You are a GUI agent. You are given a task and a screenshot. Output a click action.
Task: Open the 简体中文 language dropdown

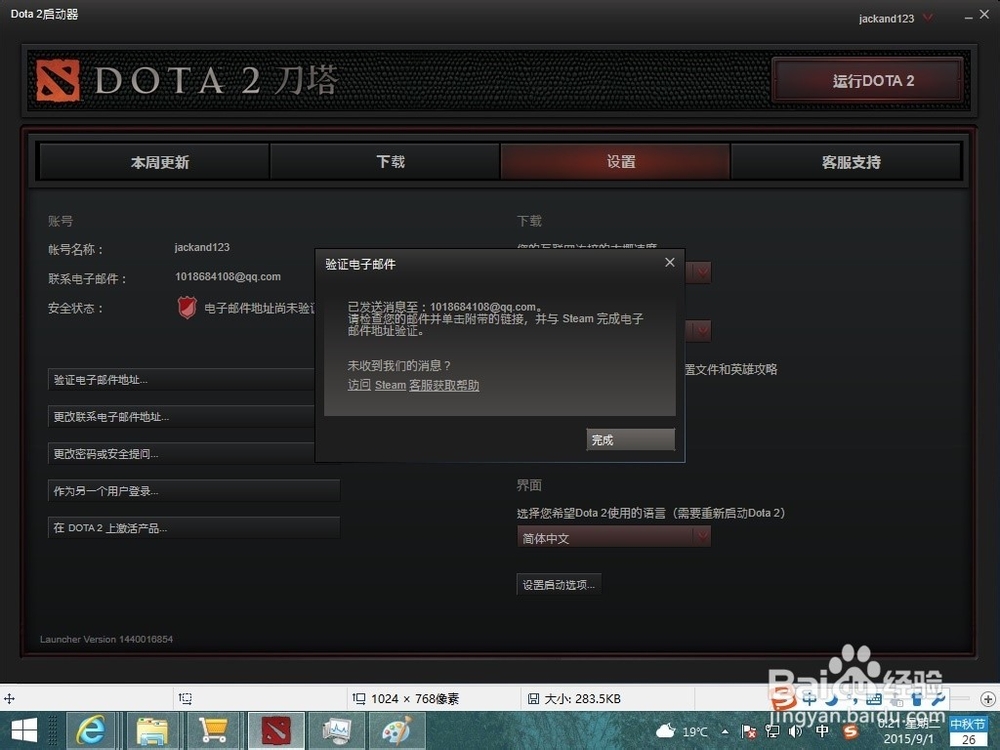pos(614,538)
